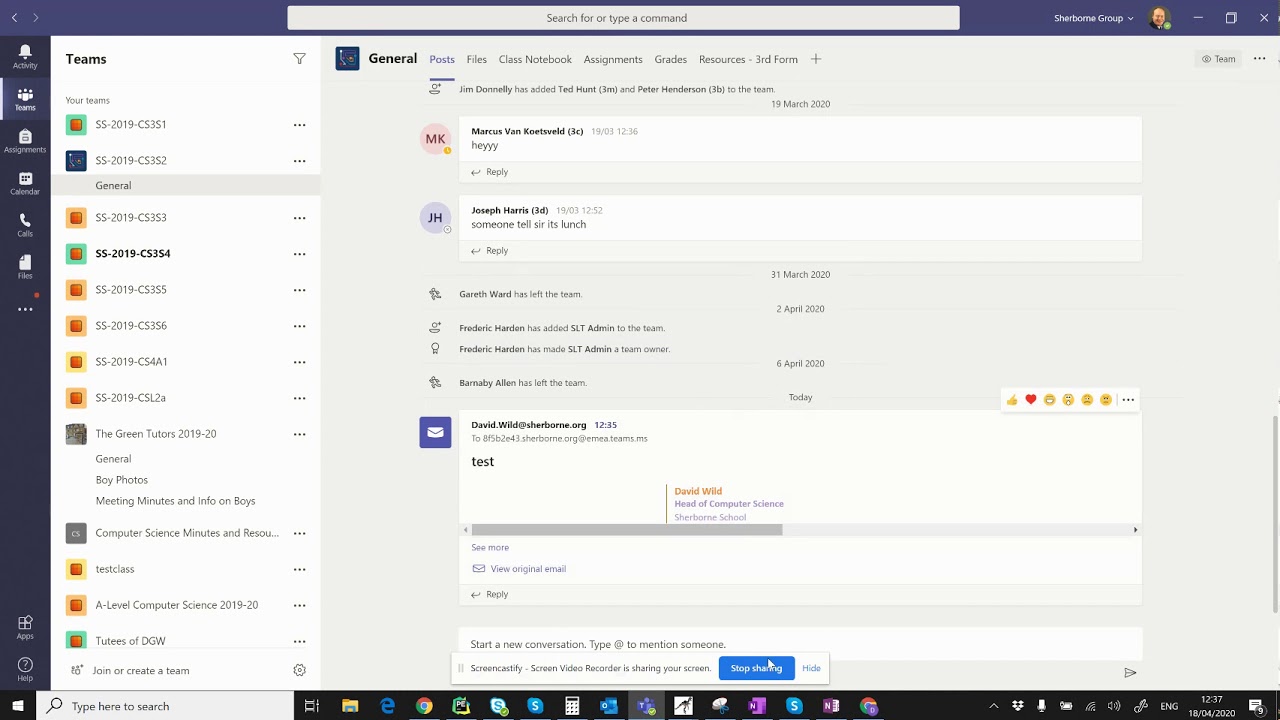
Task: Click the Start a new conversation box
Action: click(x=800, y=644)
